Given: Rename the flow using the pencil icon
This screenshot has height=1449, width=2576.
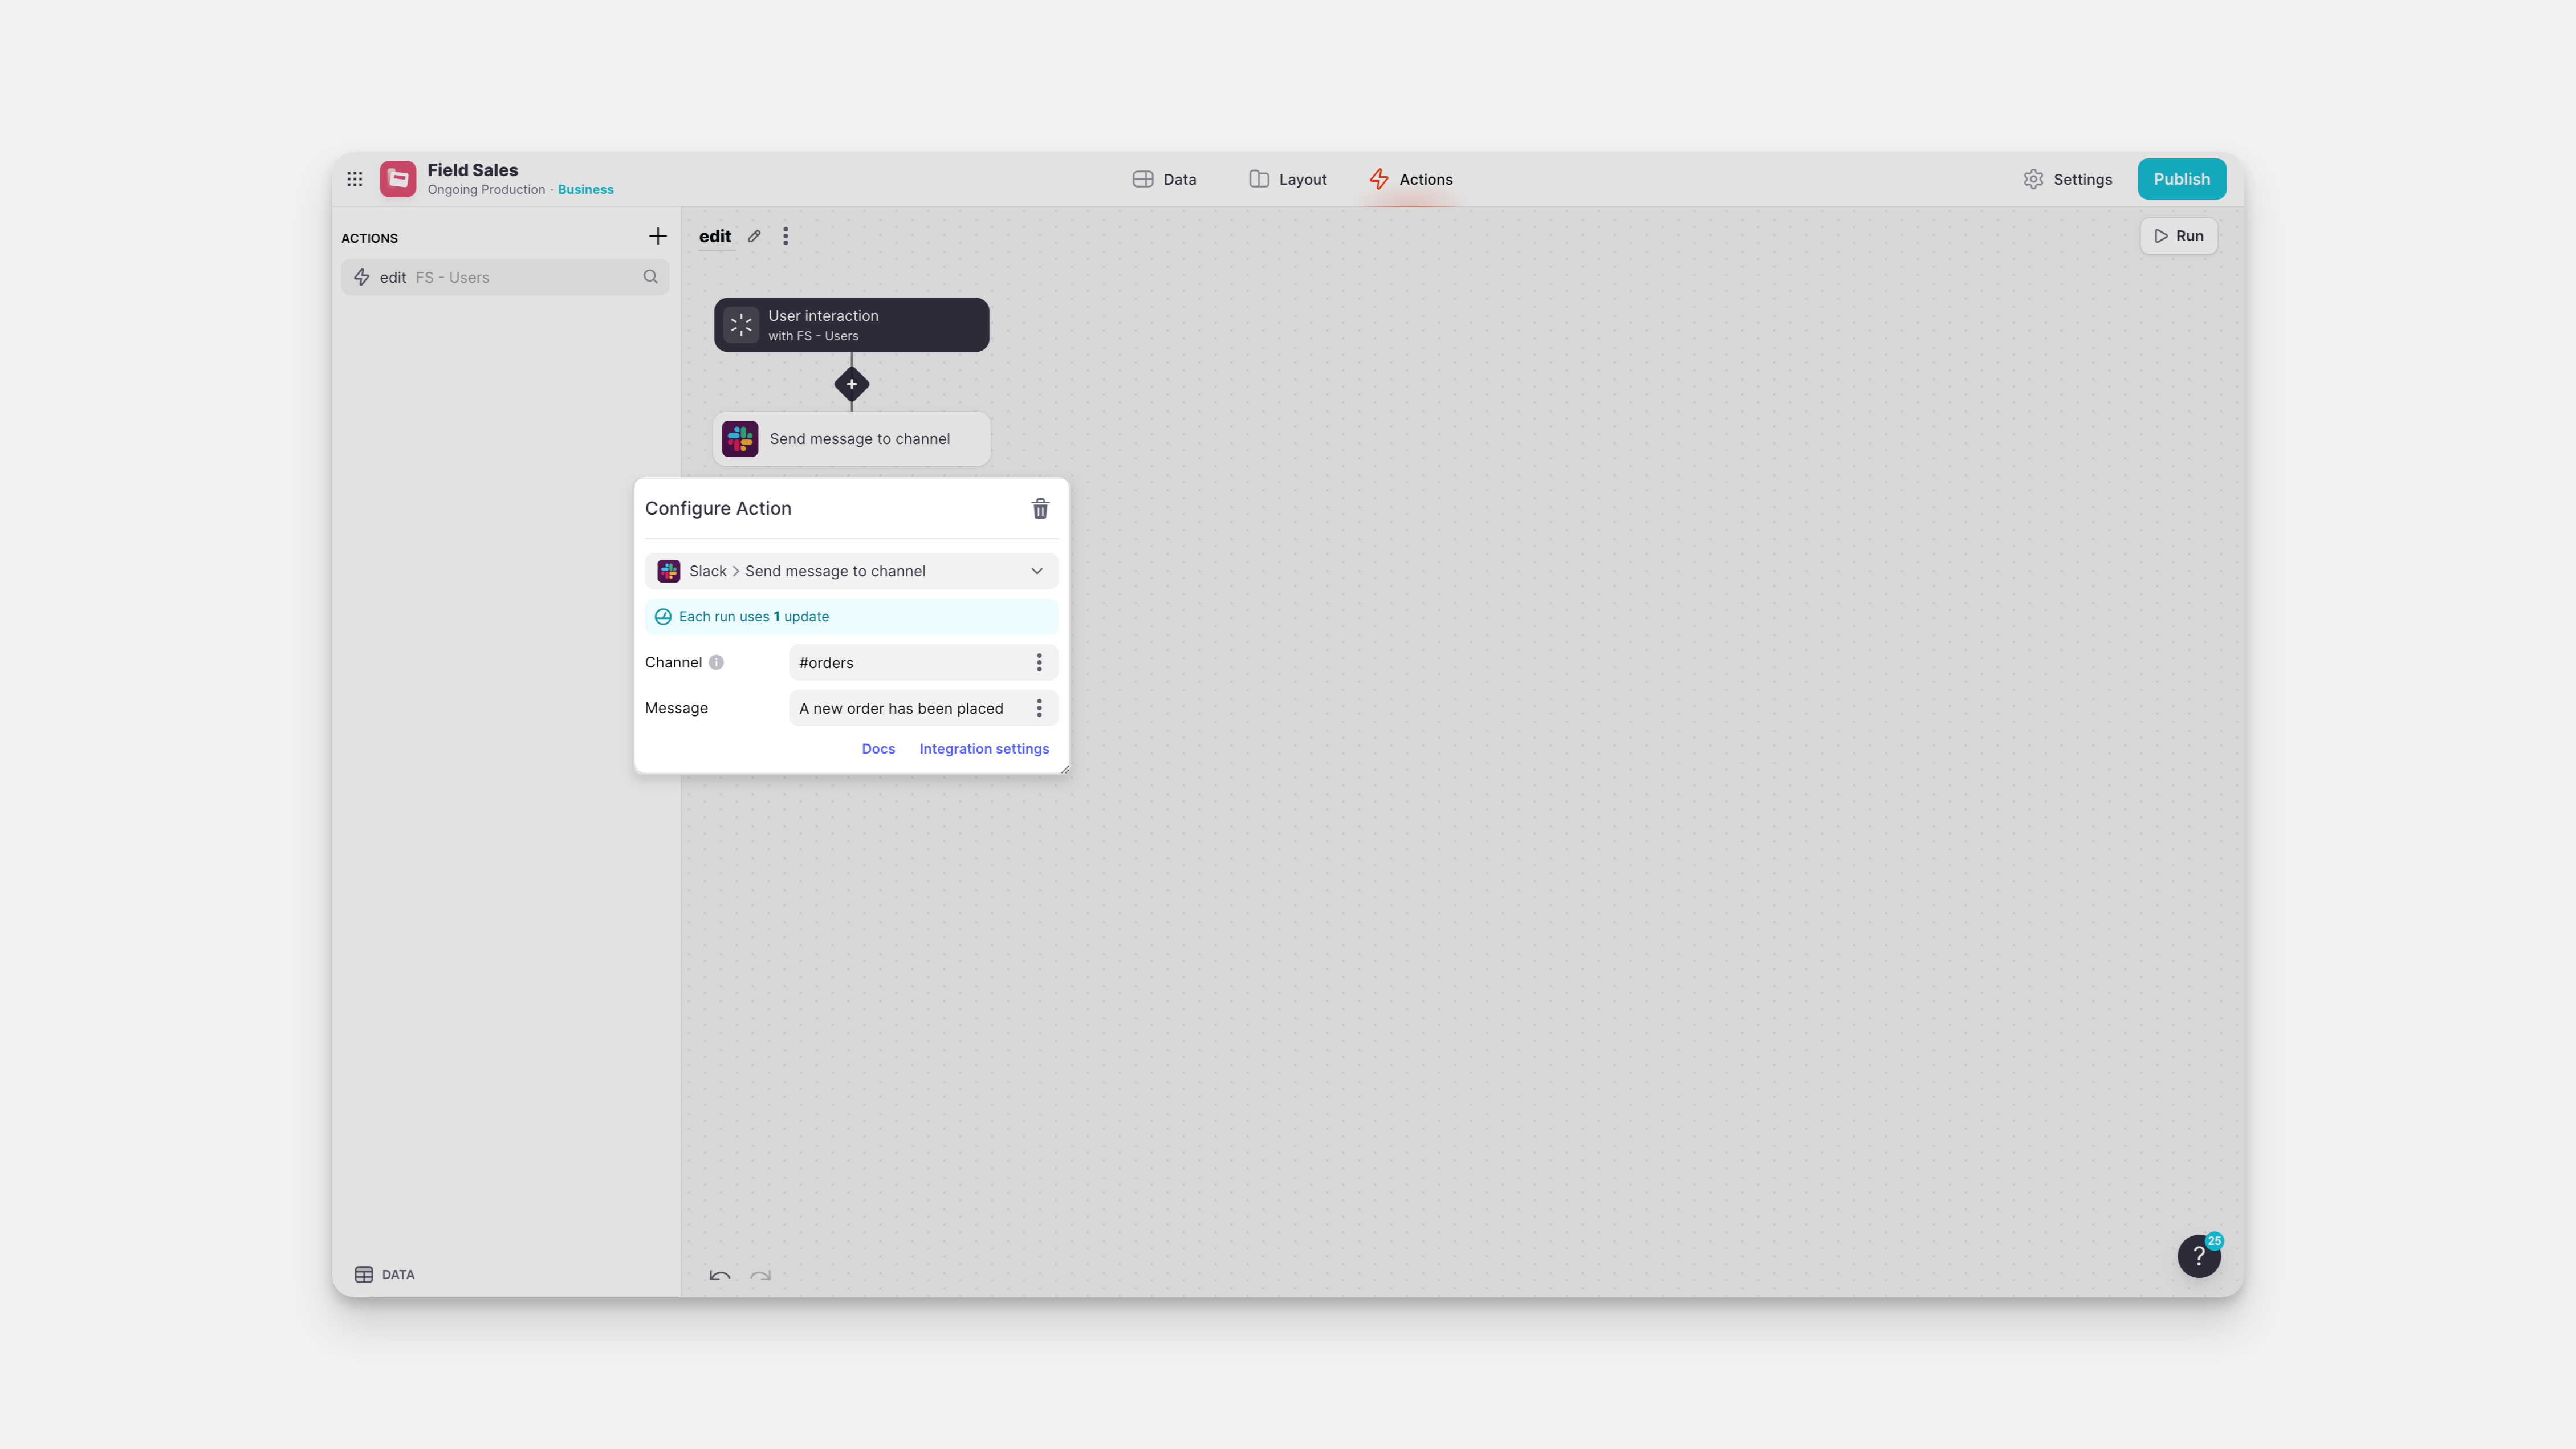Looking at the screenshot, I should [753, 236].
